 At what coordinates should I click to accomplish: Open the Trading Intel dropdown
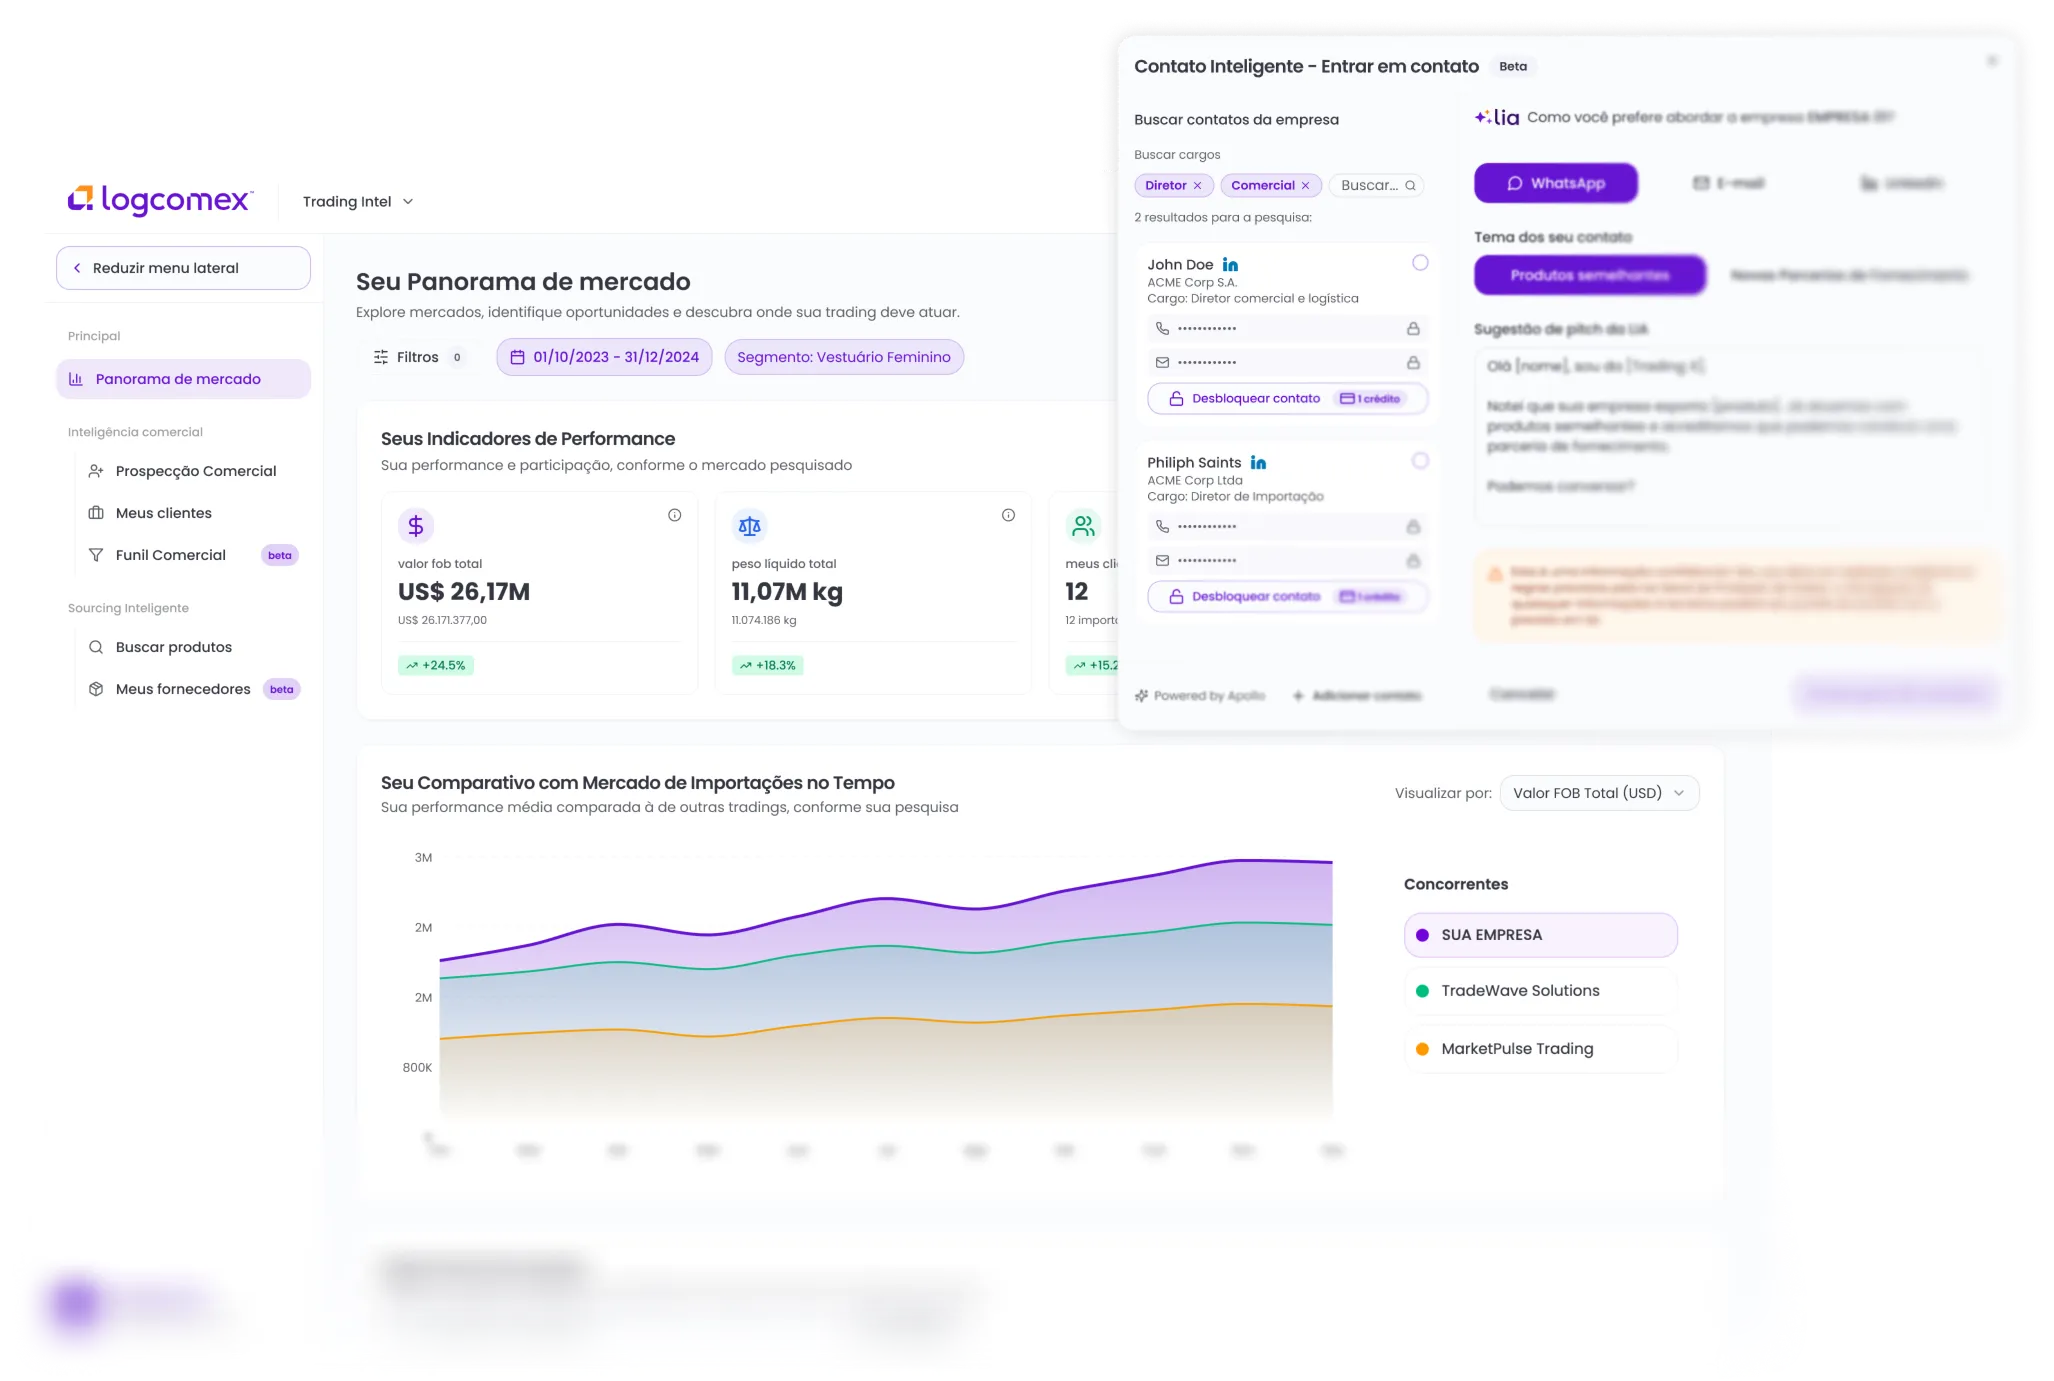(x=358, y=202)
